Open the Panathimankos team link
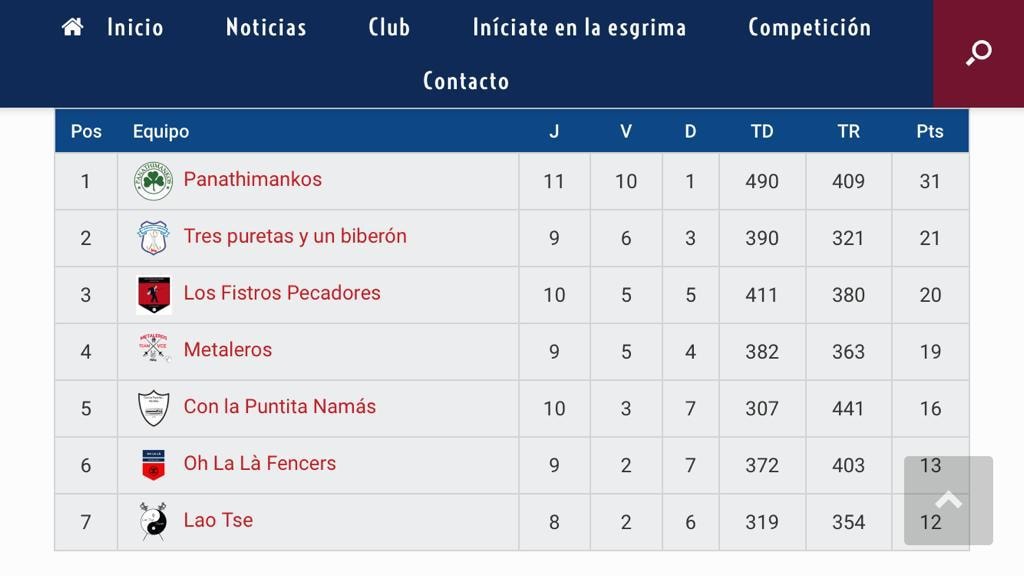 253,180
